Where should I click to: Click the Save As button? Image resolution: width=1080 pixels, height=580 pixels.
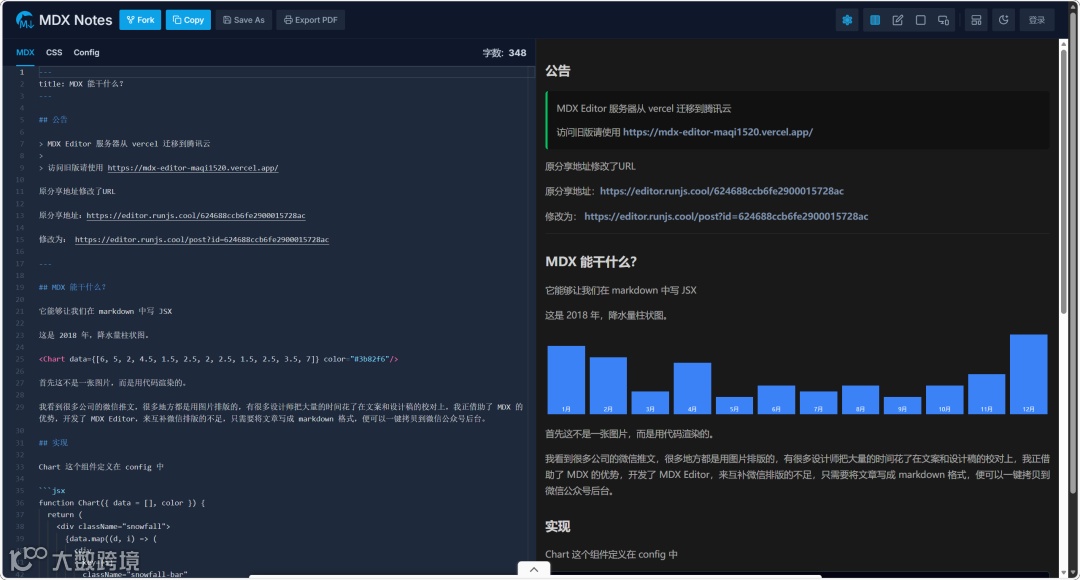click(244, 20)
